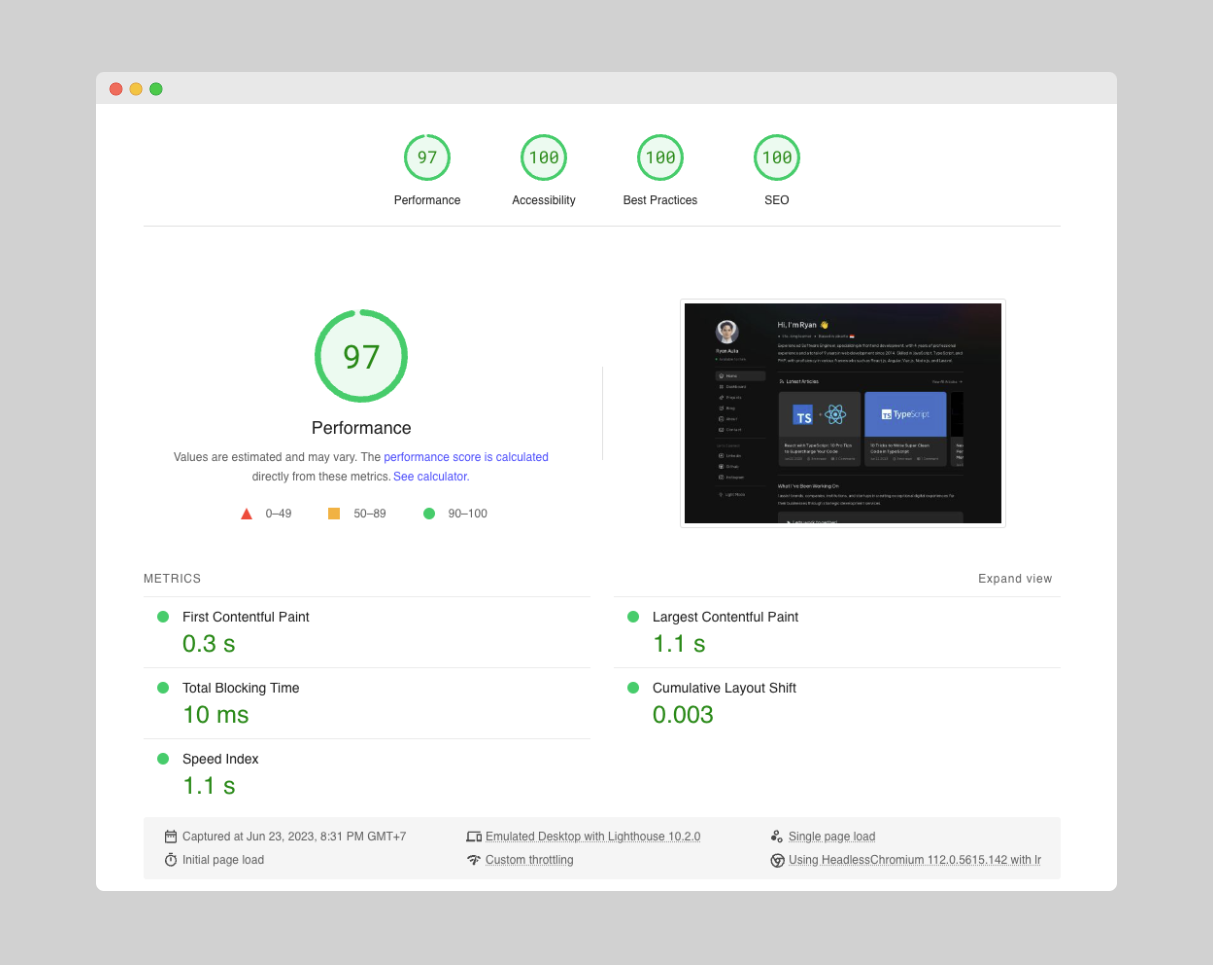Click the orange 50–89 legend square
1213x965 pixels.
[334, 512]
